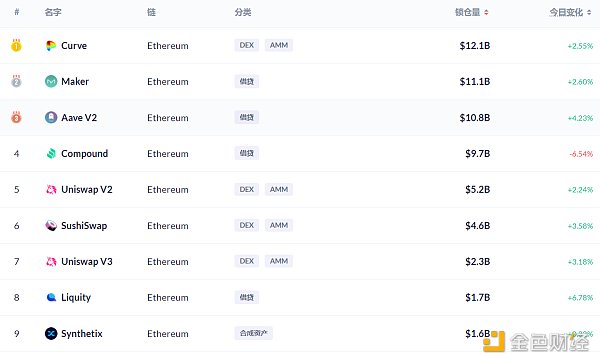Viewport: 600px width, 363px height.
Task: Click the bronze third-place medal icon
Action: tap(16, 117)
